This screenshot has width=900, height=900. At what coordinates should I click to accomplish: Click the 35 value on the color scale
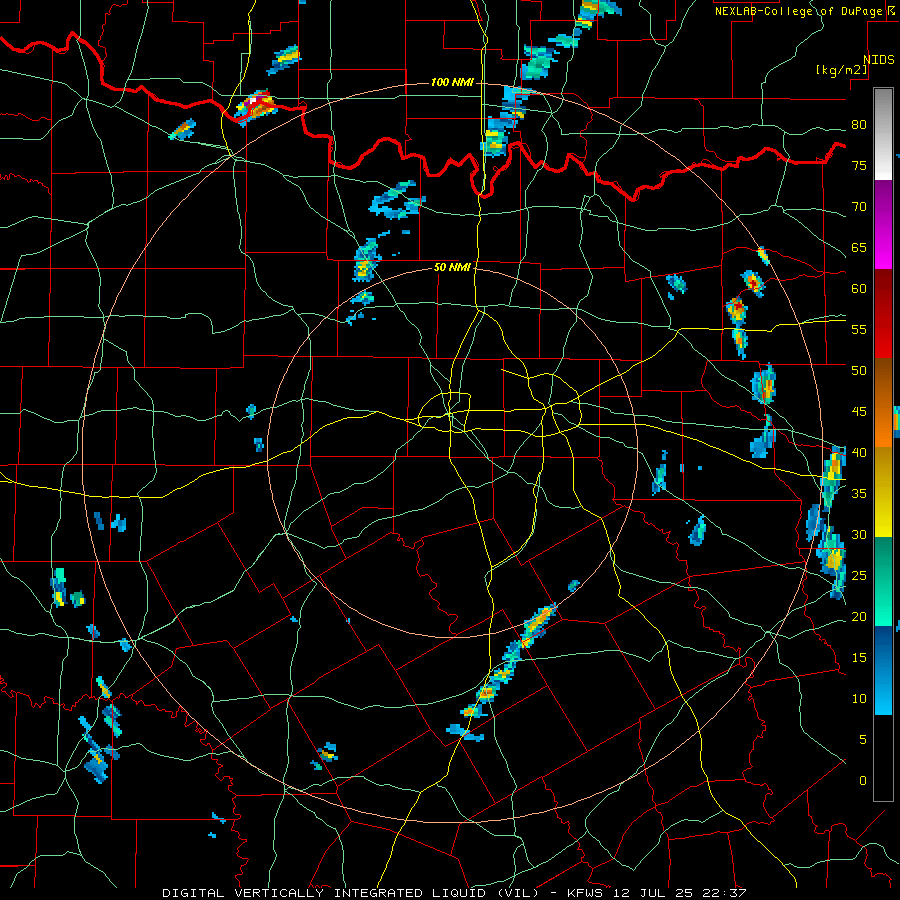point(859,494)
